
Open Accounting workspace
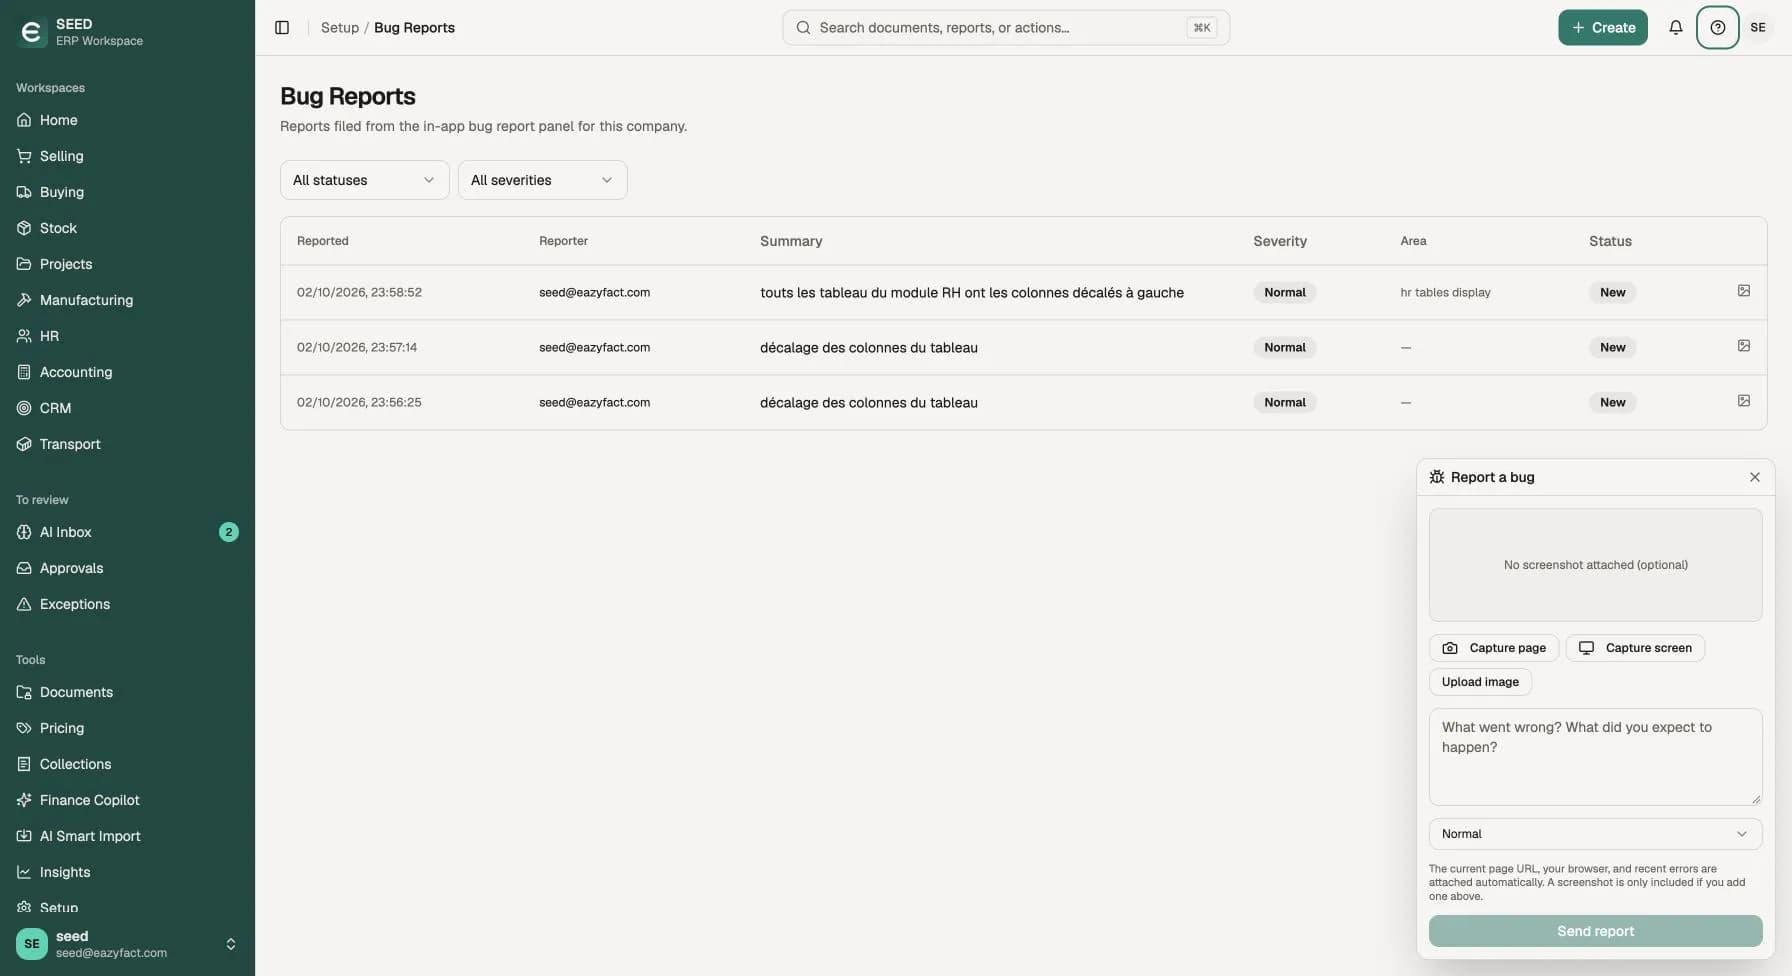click(127, 372)
